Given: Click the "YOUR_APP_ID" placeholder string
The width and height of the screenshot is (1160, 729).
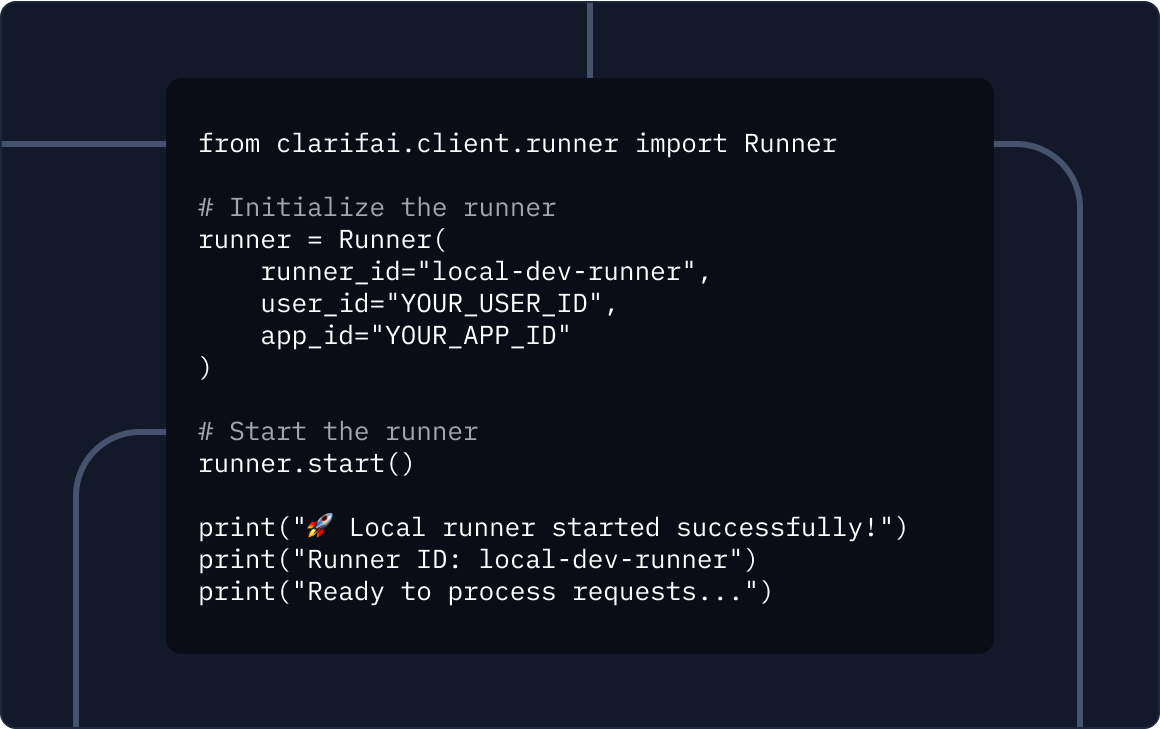Looking at the screenshot, I should coord(470,336).
